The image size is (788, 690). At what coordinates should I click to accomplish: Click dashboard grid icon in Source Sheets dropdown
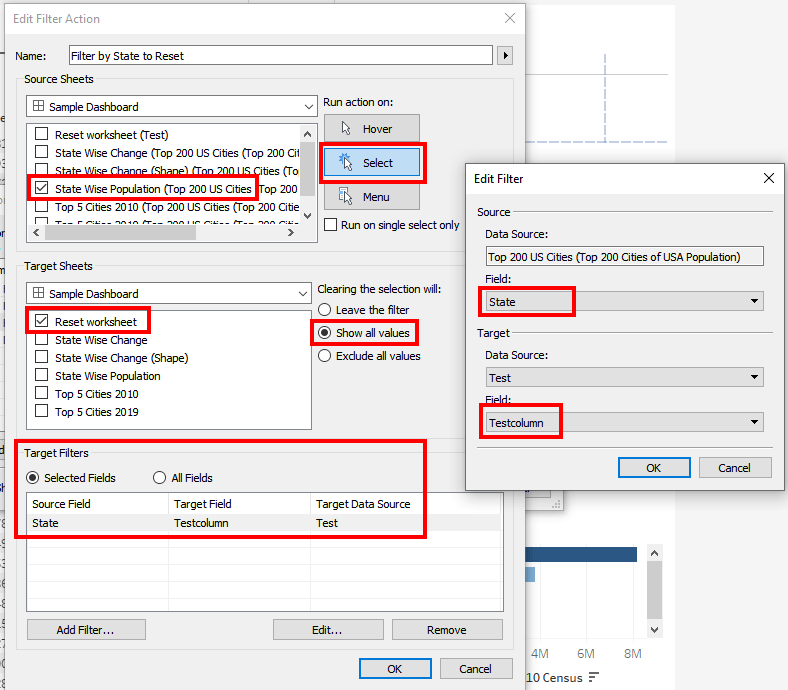pos(38,106)
